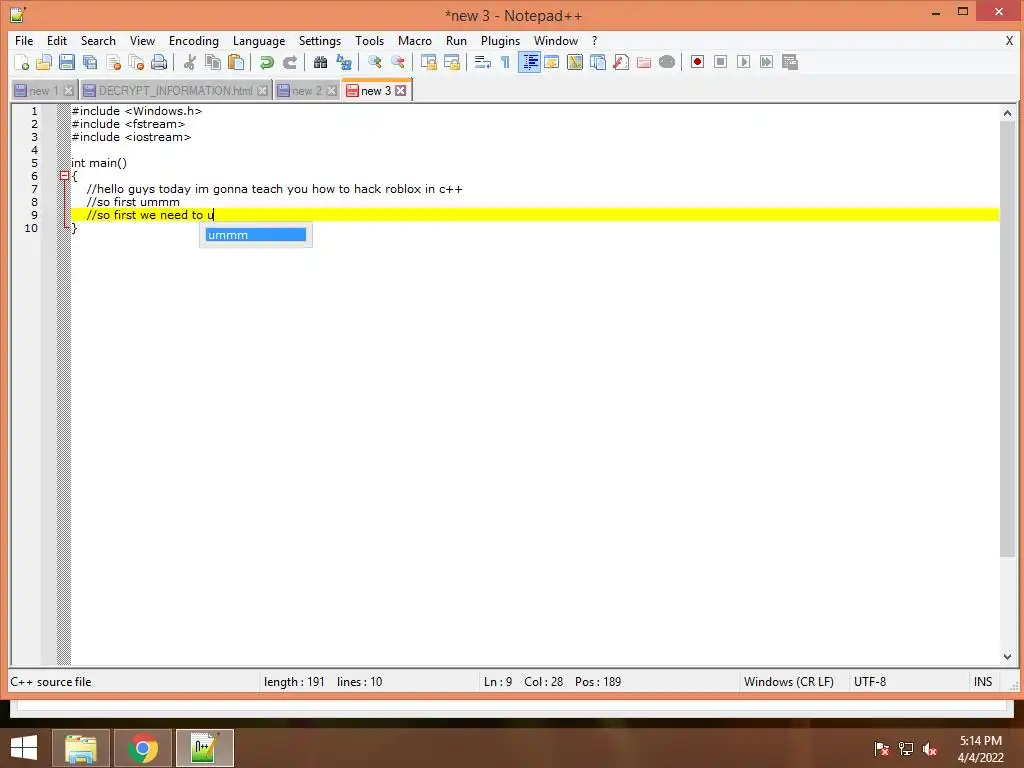Click the vertical scrollbar up arrow
This screenshot has width=1024, height=768.
coord(1007,113)
